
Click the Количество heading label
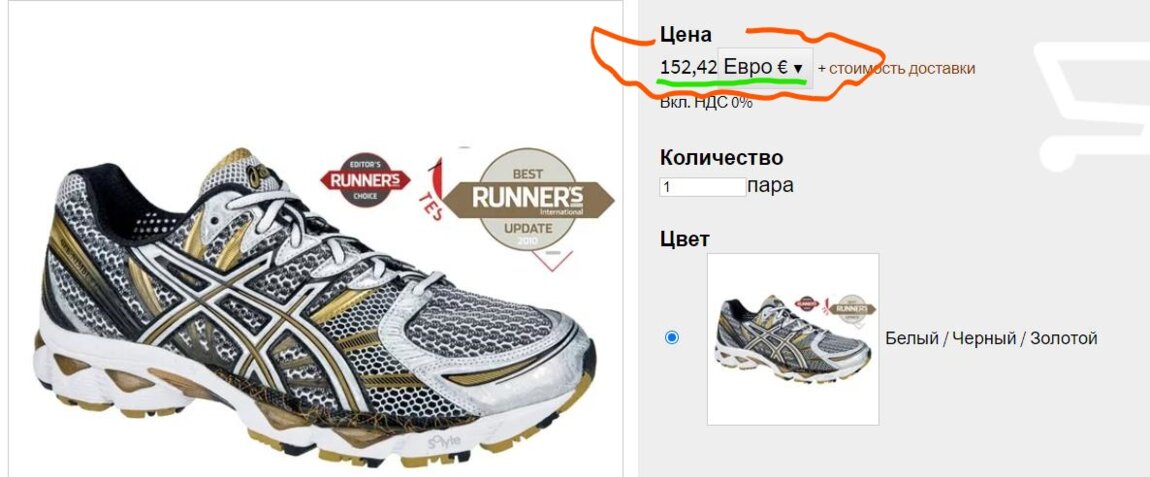pyautogui.click(x=721, y=158)
